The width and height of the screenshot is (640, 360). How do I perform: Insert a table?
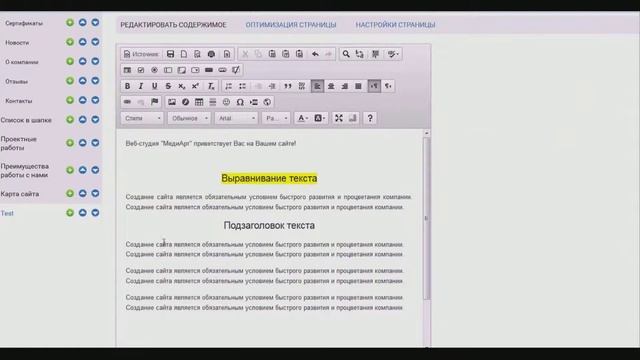pos(199,102)
